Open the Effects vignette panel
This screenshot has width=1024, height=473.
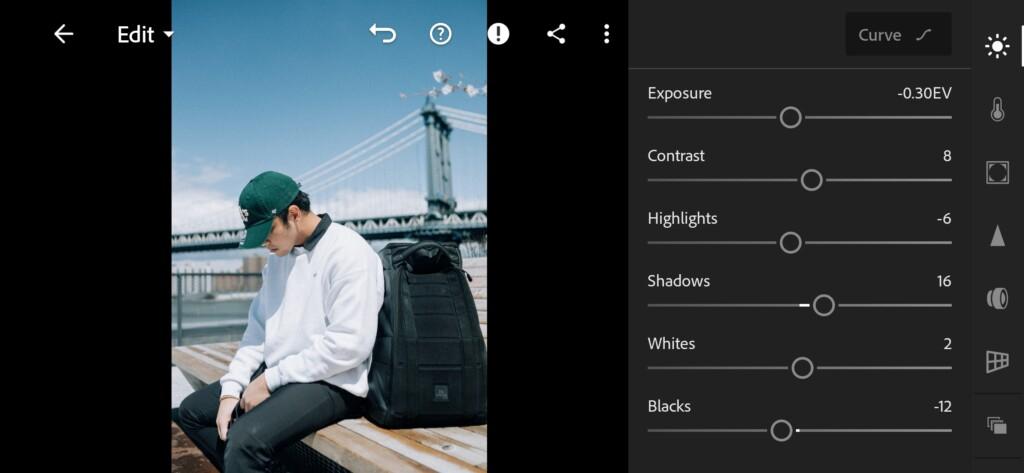pos(997,172)
